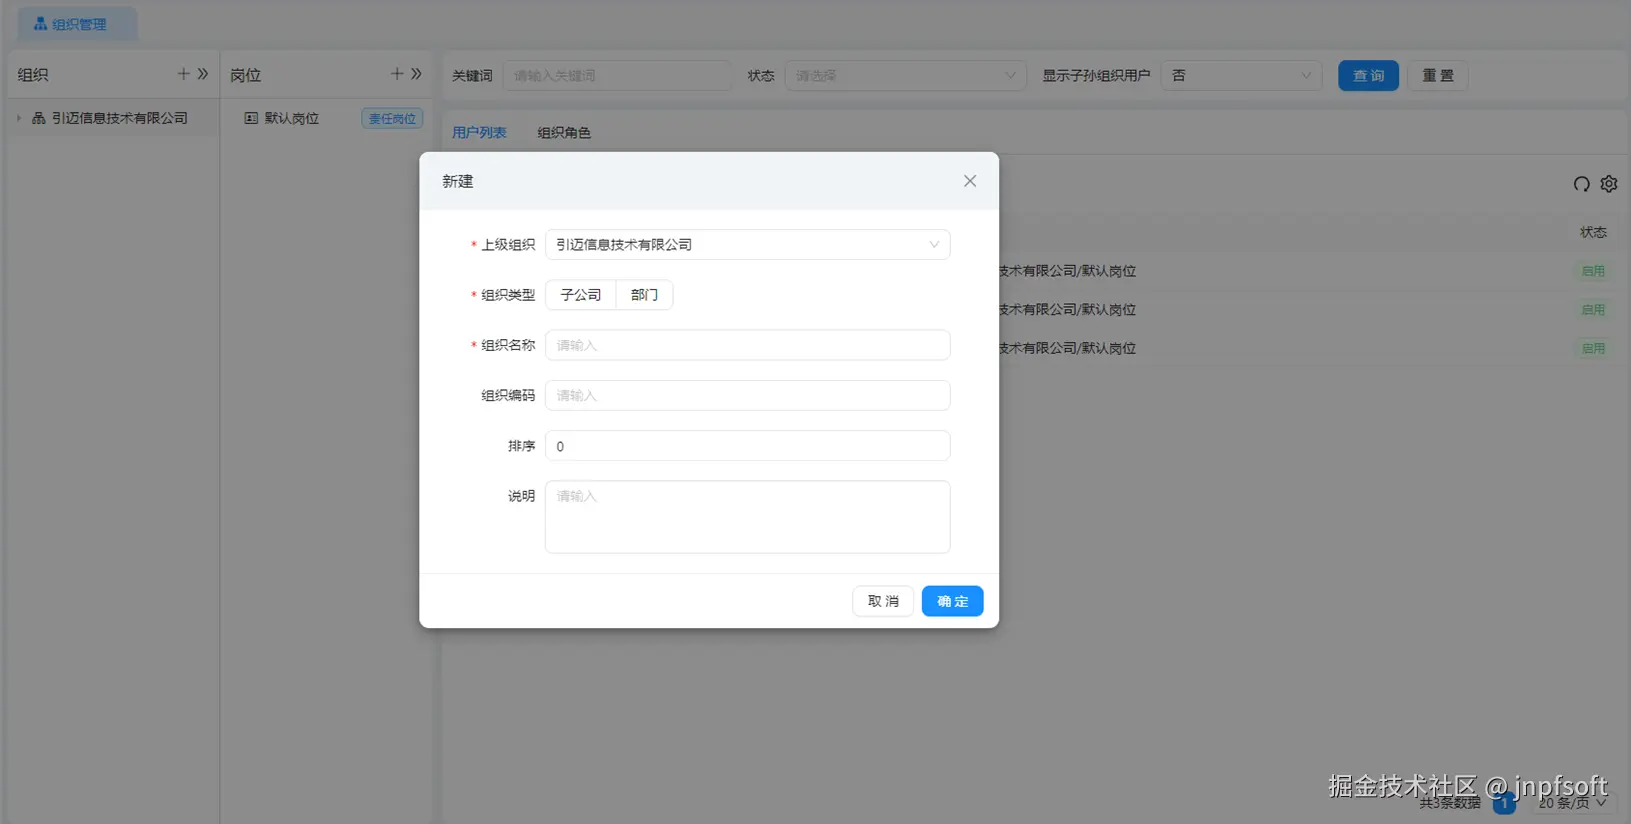This screenshot has width=1631, height=824.
Task: Open the 组织管理 page tab
Action: (78, 24)
